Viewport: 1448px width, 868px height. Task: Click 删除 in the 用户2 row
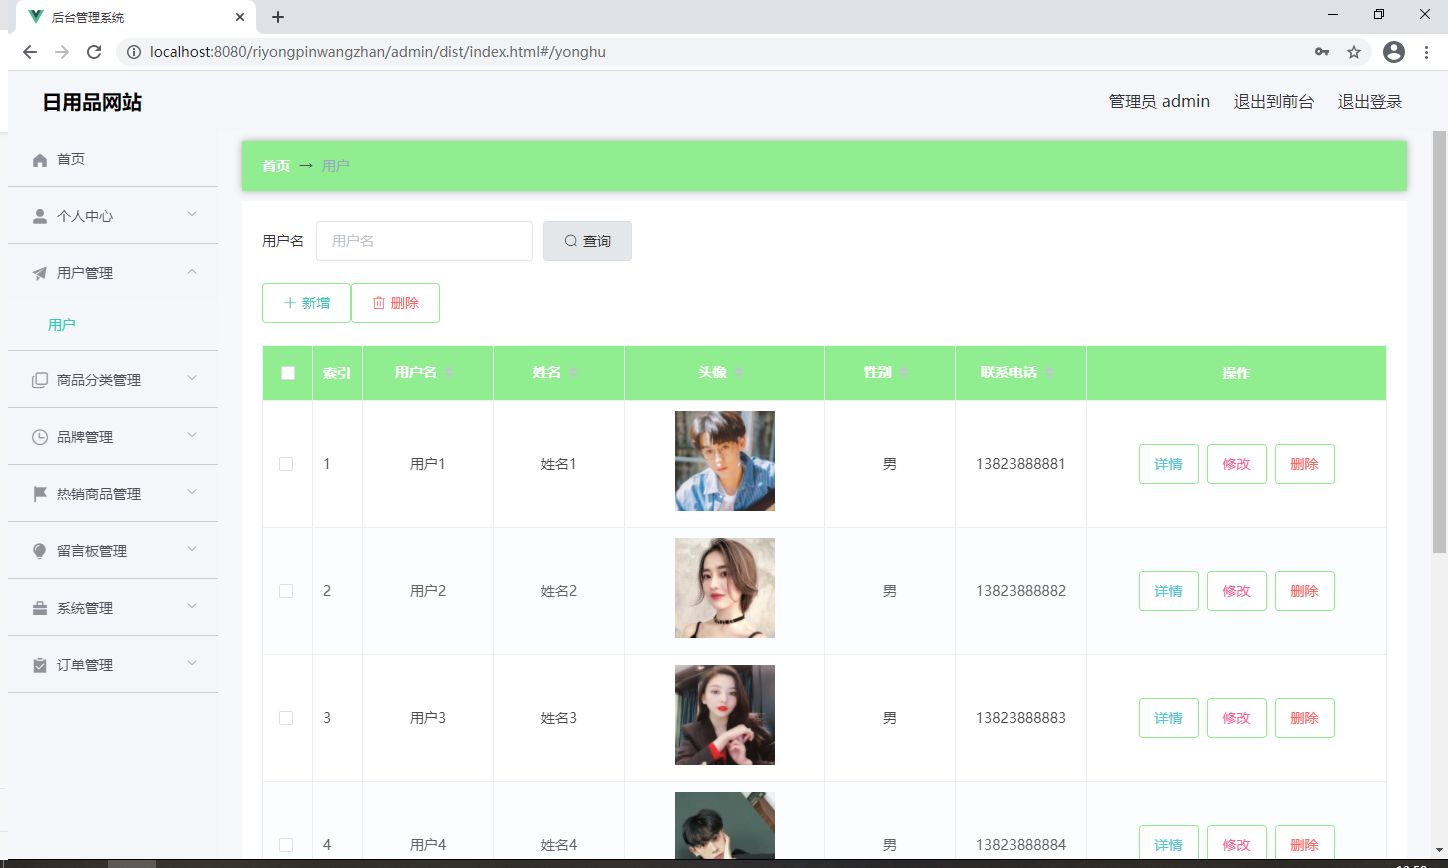[x=1305, y=591]
